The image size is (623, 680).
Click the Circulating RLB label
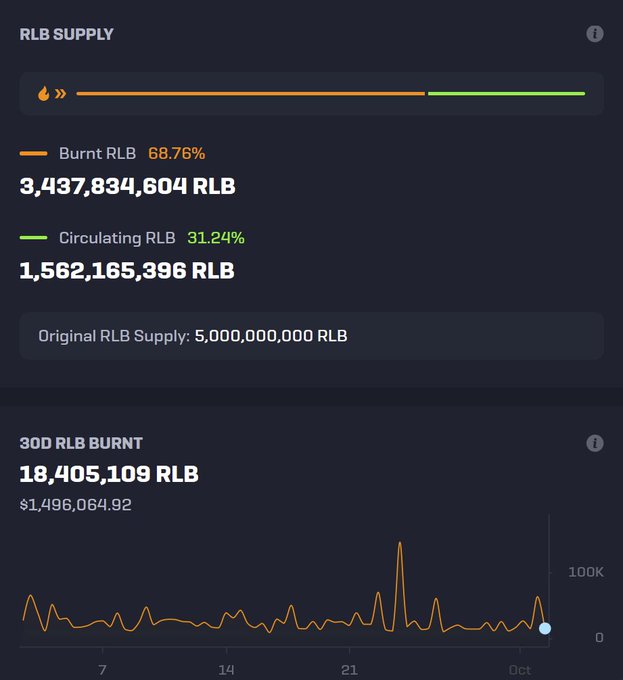[x=117, y=238]
